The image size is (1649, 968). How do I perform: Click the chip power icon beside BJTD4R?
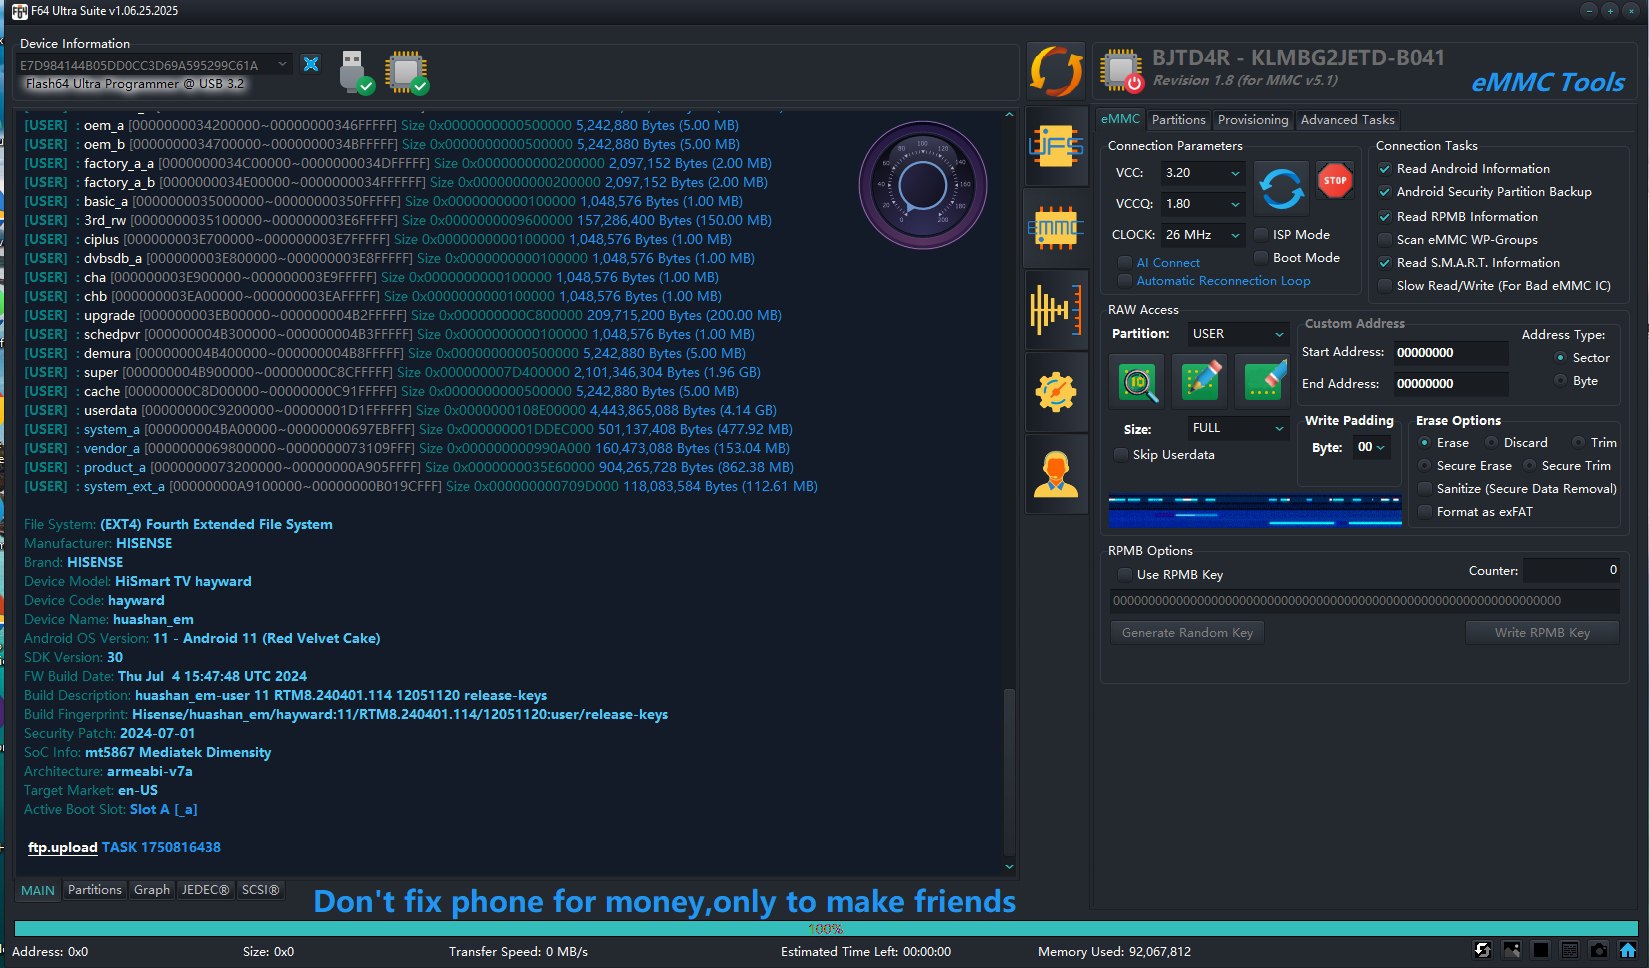[1121, 71]
